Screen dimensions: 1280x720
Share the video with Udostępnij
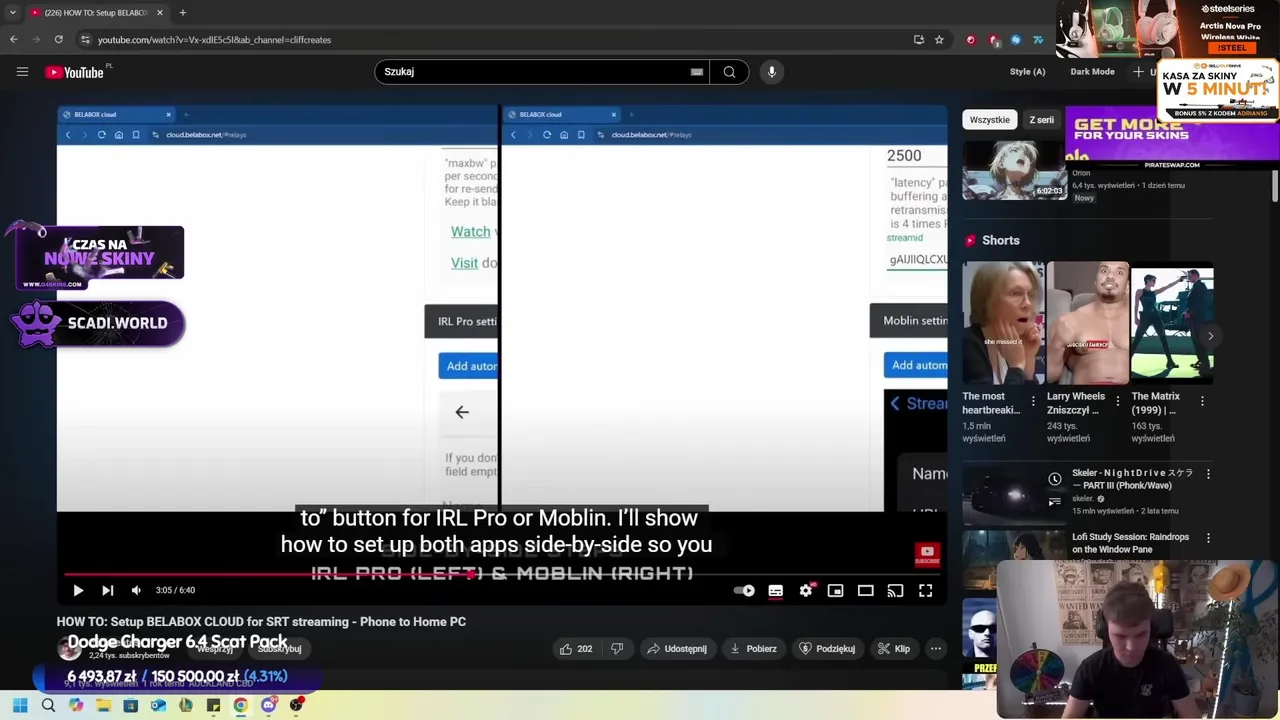pos(677,649)
